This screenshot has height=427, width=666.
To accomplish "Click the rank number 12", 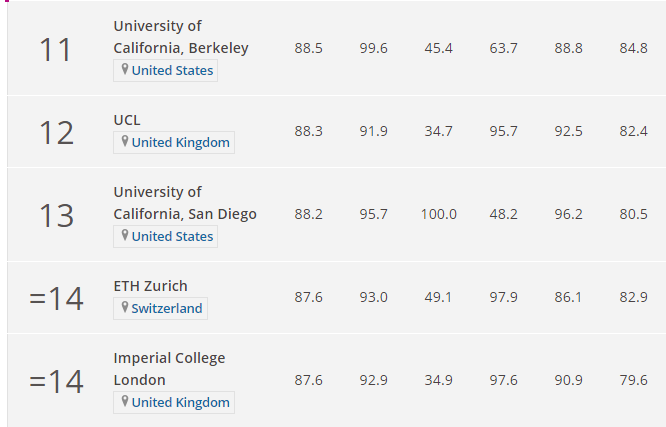I will coord(56,132).
